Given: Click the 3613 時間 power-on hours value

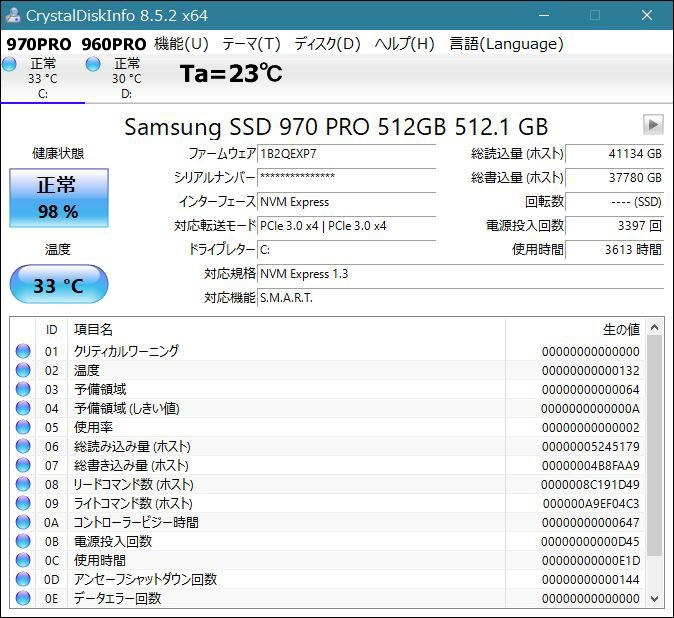Looking at the screenshot, I should [615, 250].
